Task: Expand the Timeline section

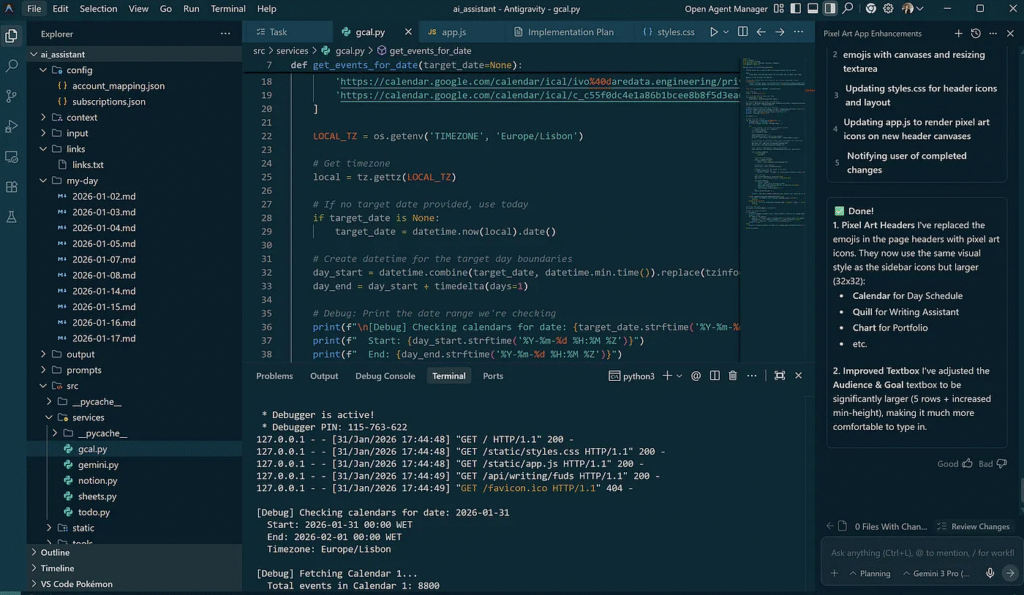Action: [57, 568]
